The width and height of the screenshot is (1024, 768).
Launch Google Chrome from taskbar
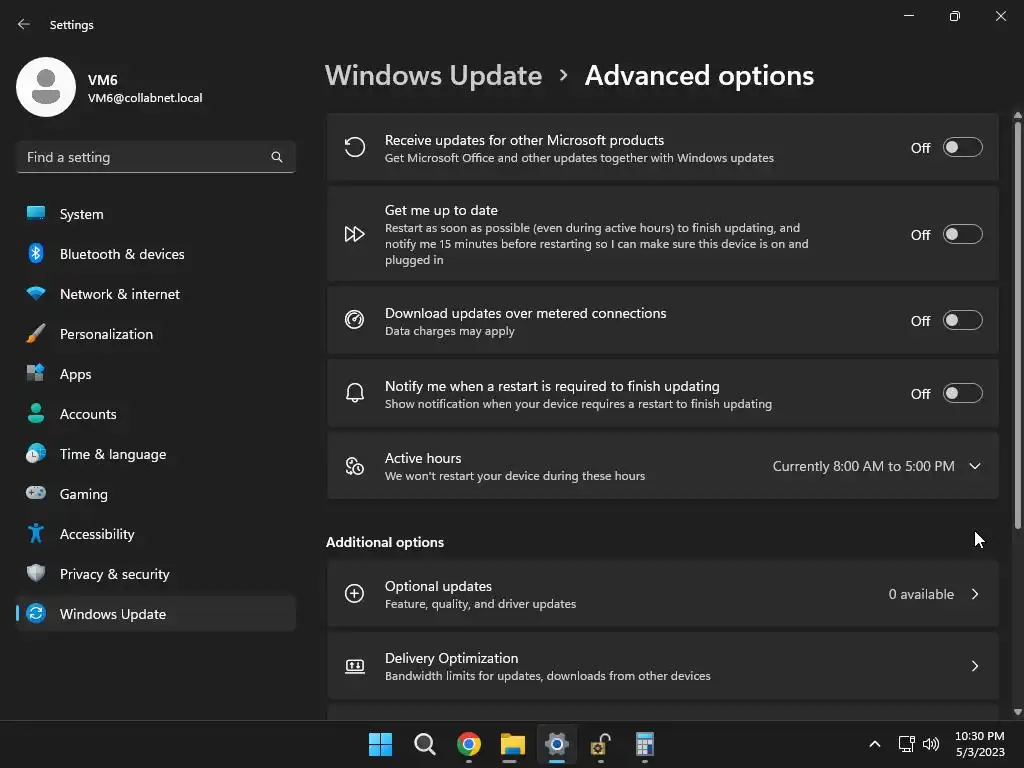click(x=469, y=744)
